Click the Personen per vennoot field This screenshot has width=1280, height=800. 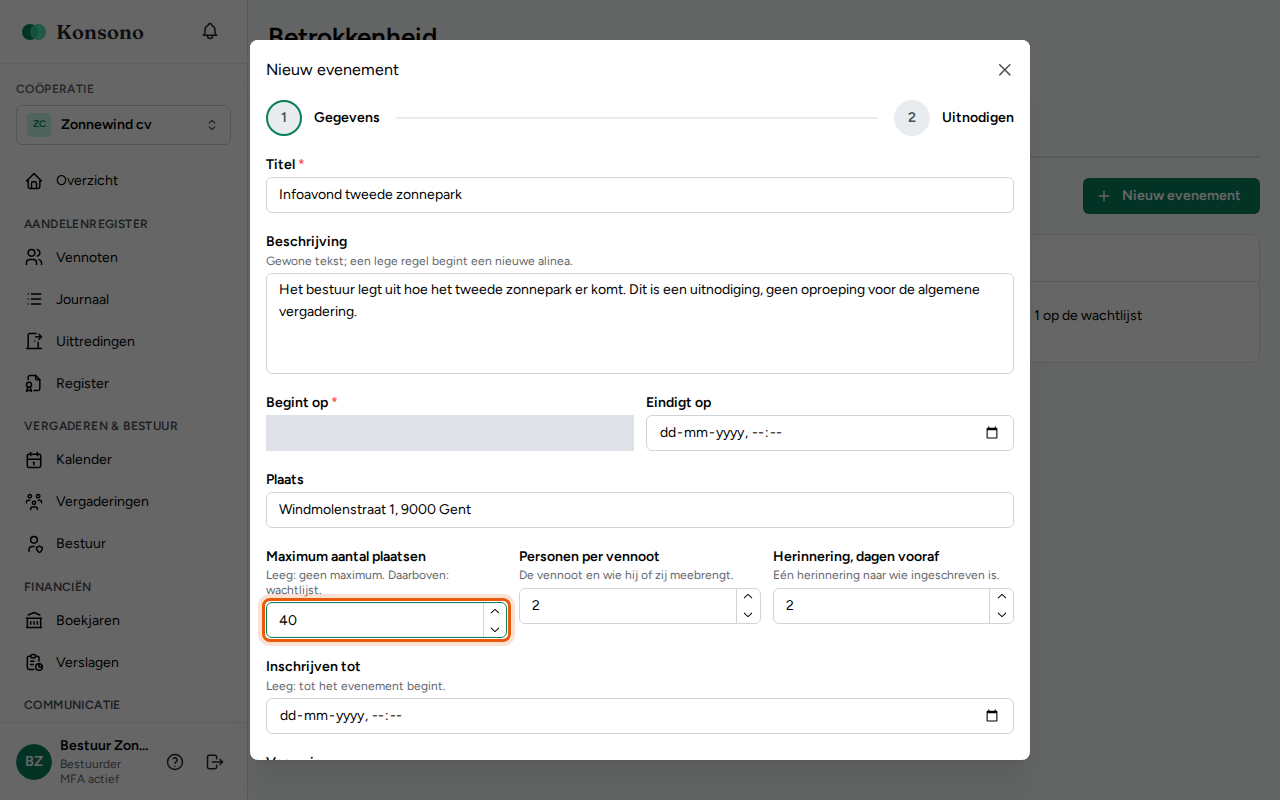coord(640,606)
